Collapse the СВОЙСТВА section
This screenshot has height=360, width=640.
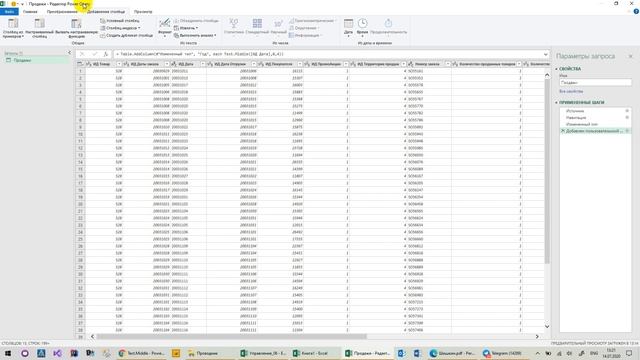[x=556, y=69]
